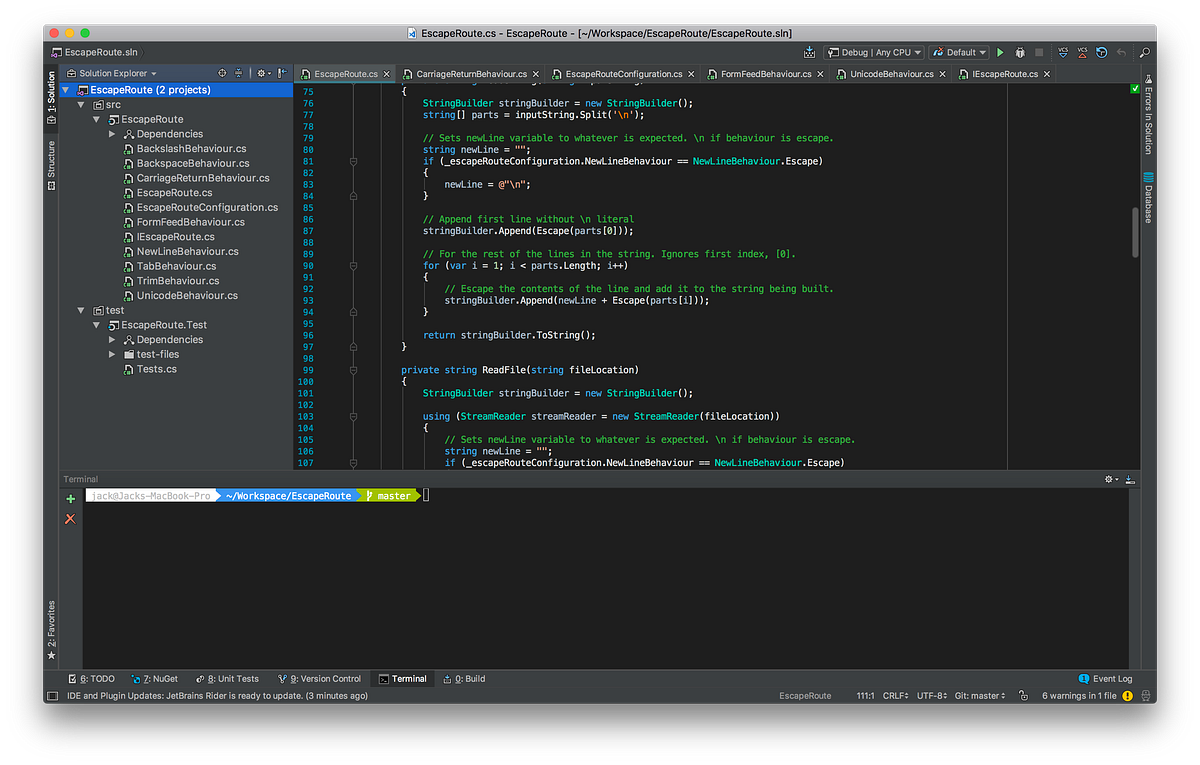Run the project with the green play icon
Screen dimensions: 1200x765
(x=999, y=52)
